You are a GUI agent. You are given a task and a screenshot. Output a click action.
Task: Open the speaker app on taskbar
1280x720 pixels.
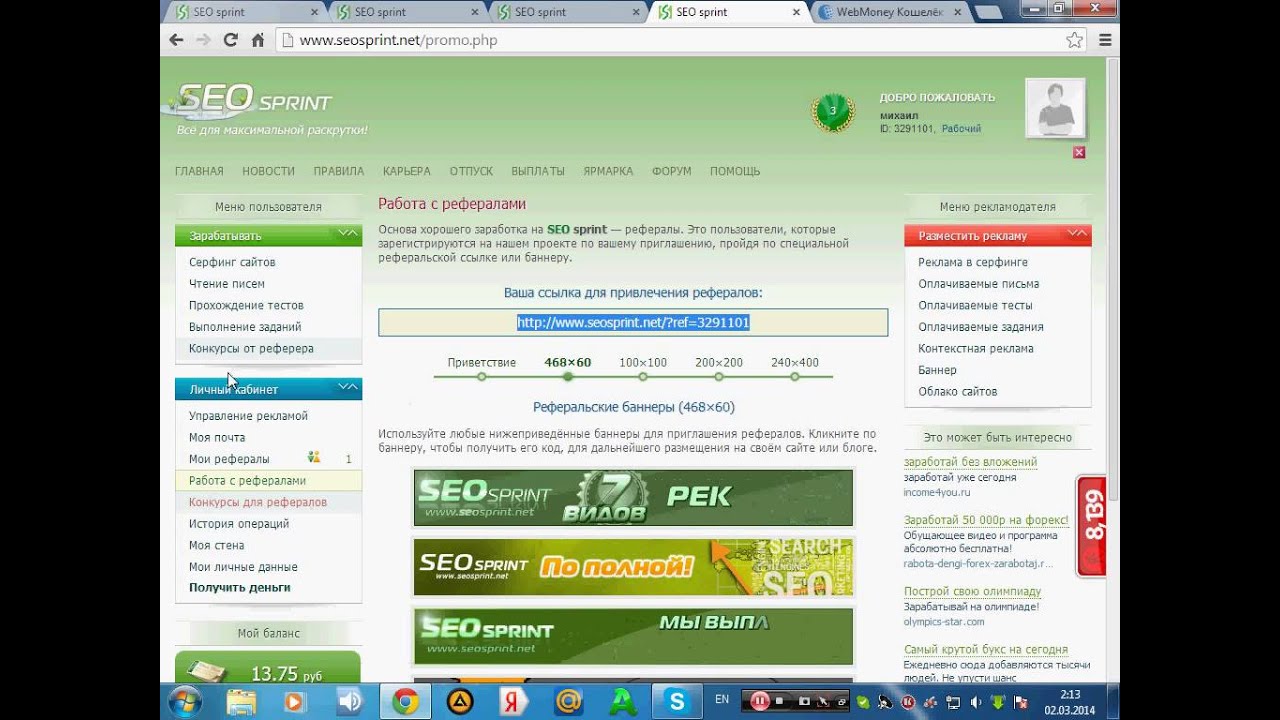point(350,701)
